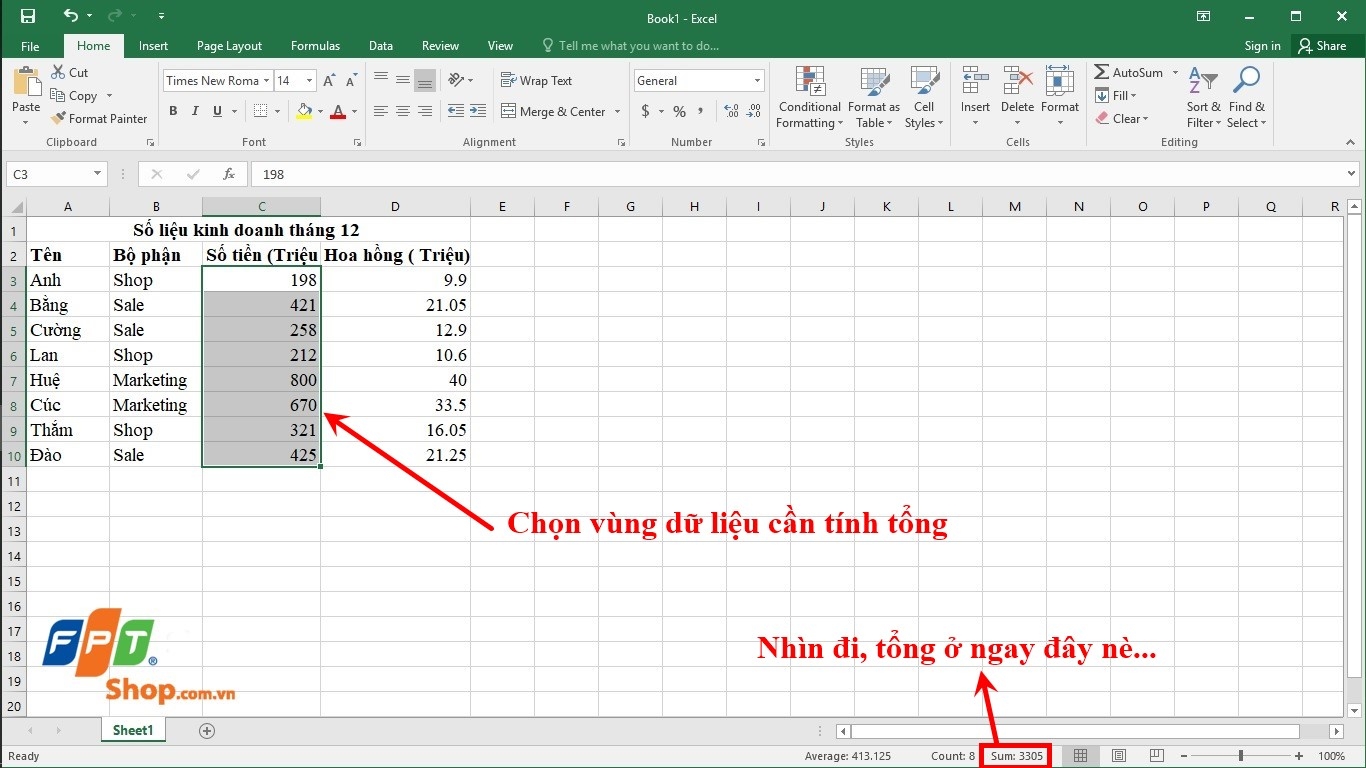Open Cell Styles gallery
This screenshot has height=768, width=1366.
click(x=924, y=97)
